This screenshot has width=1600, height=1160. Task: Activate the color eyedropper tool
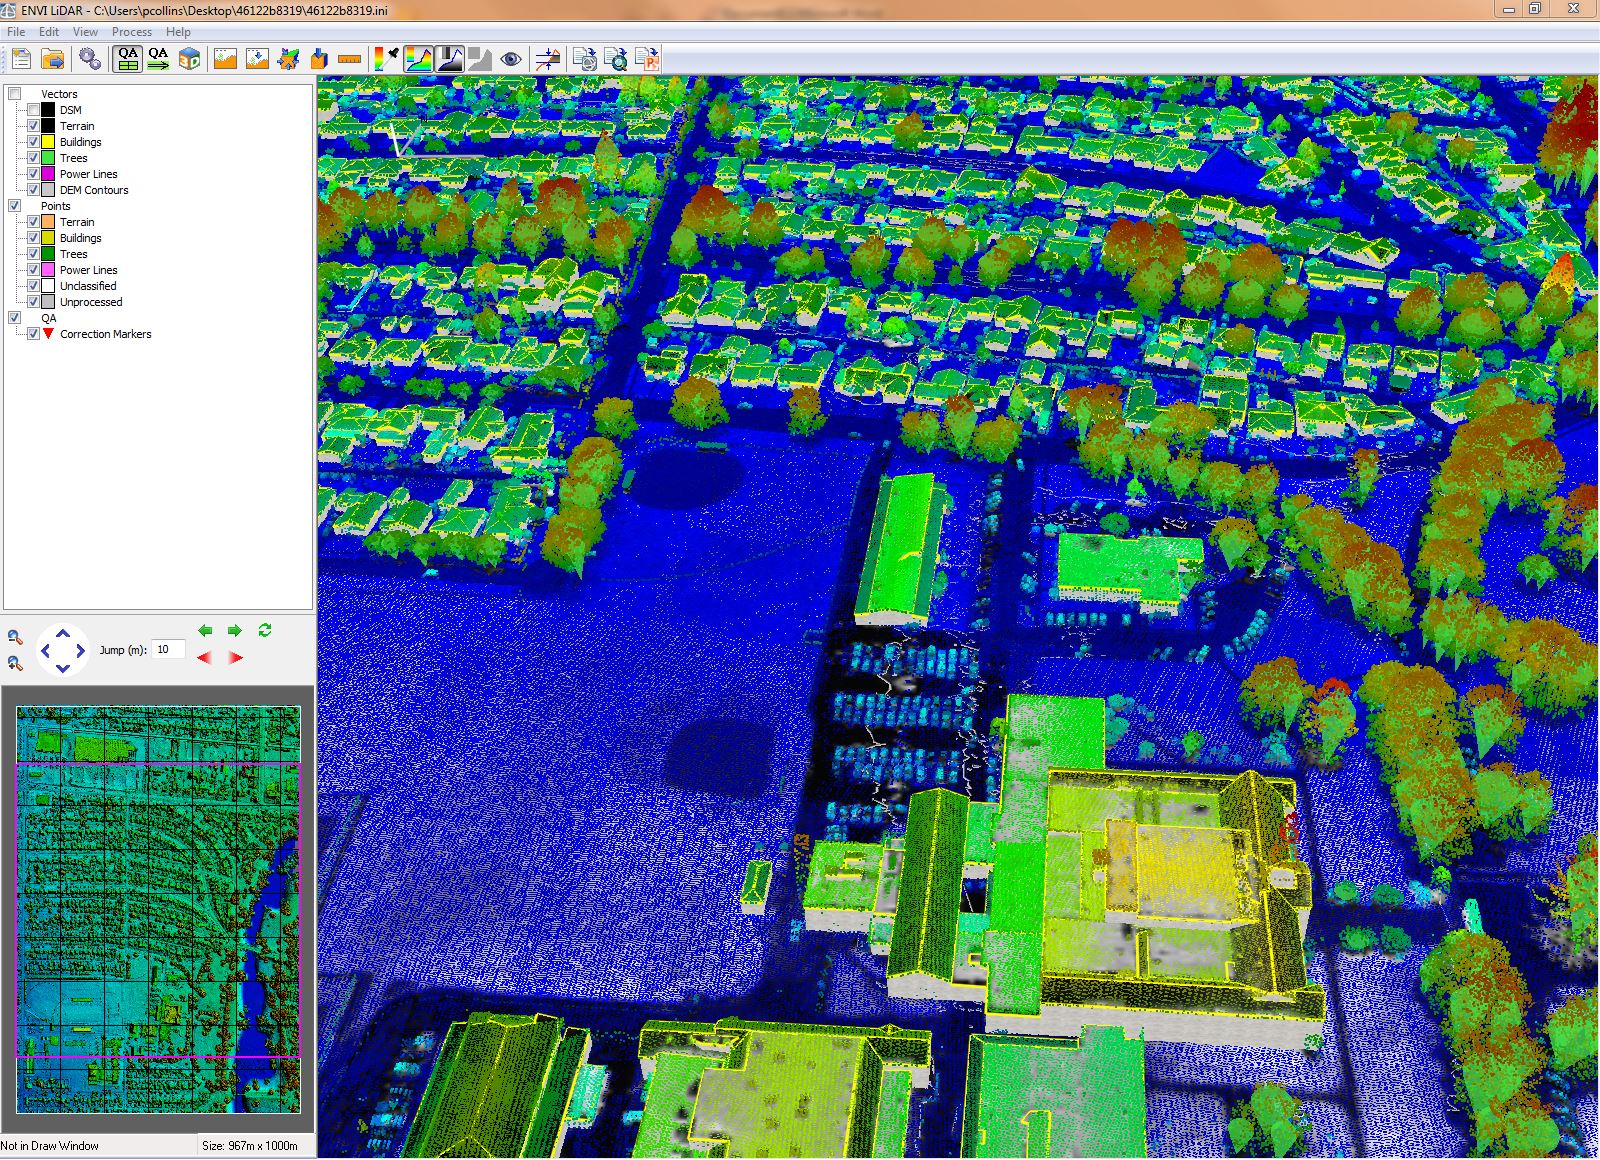[x=384, y=58]
